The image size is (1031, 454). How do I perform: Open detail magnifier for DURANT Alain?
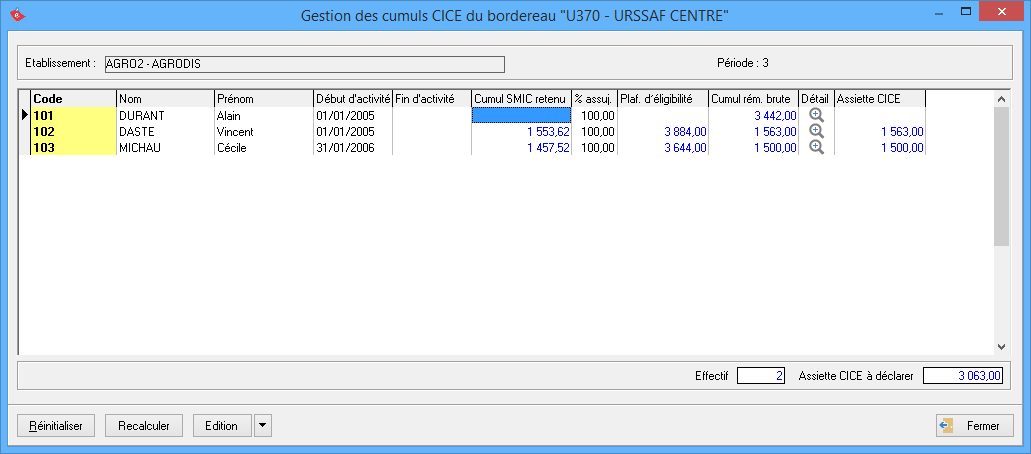[816, 115]
